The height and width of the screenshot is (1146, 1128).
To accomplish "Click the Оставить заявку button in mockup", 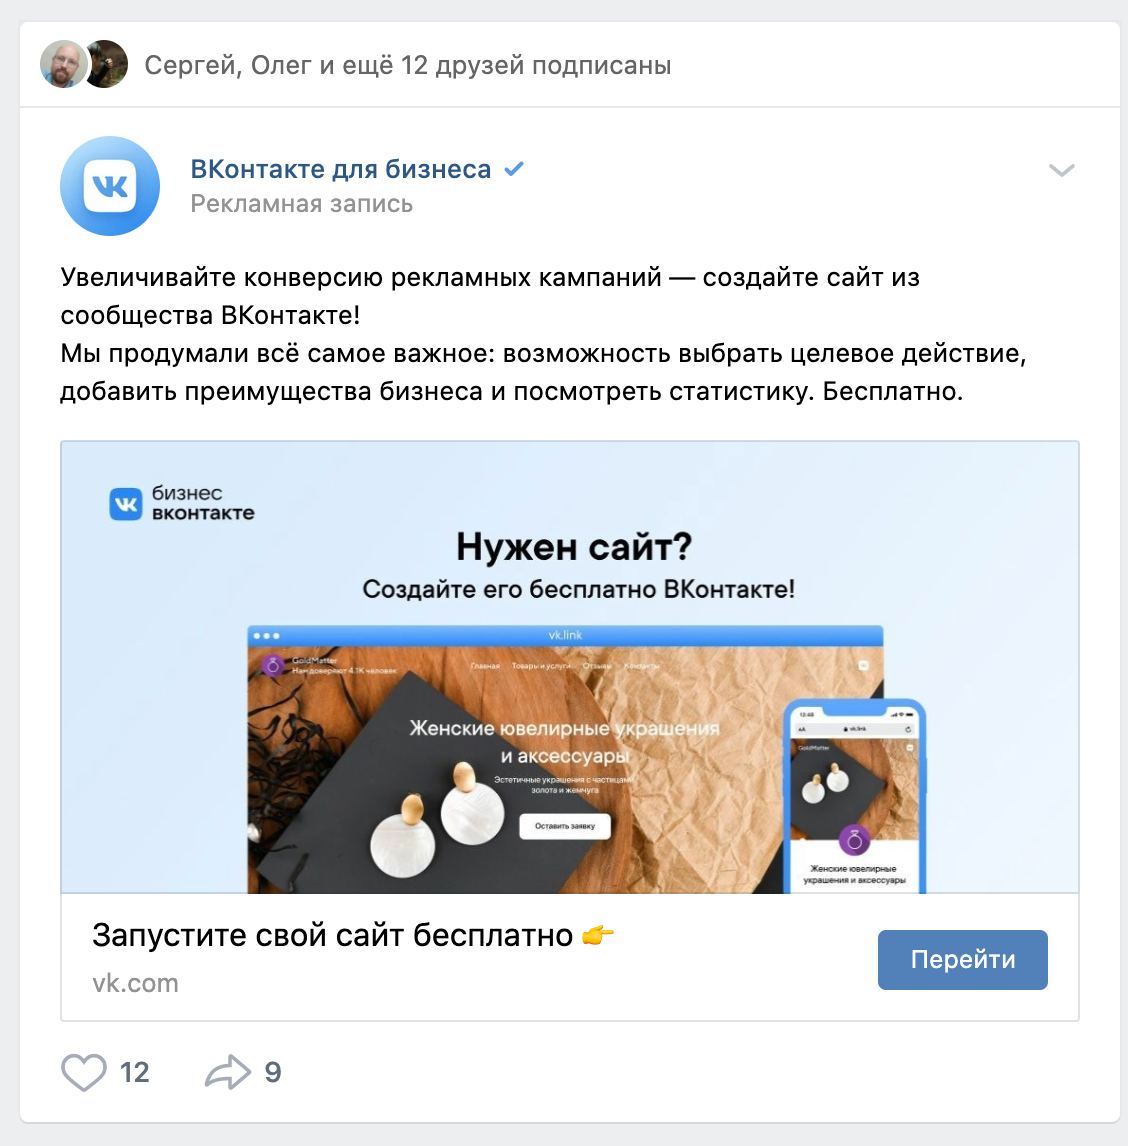I will 564,826.
